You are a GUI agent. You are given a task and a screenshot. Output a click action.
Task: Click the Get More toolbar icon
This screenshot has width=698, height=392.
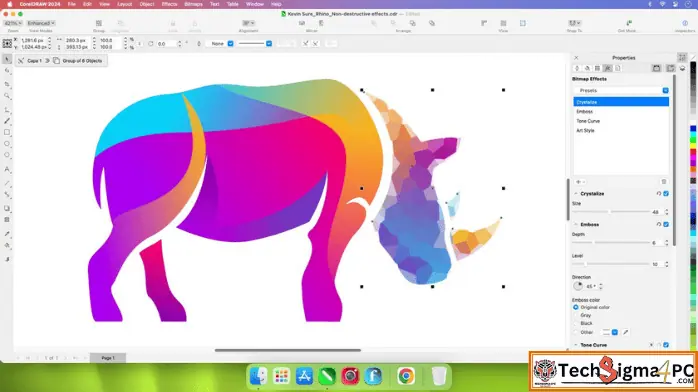629,23
